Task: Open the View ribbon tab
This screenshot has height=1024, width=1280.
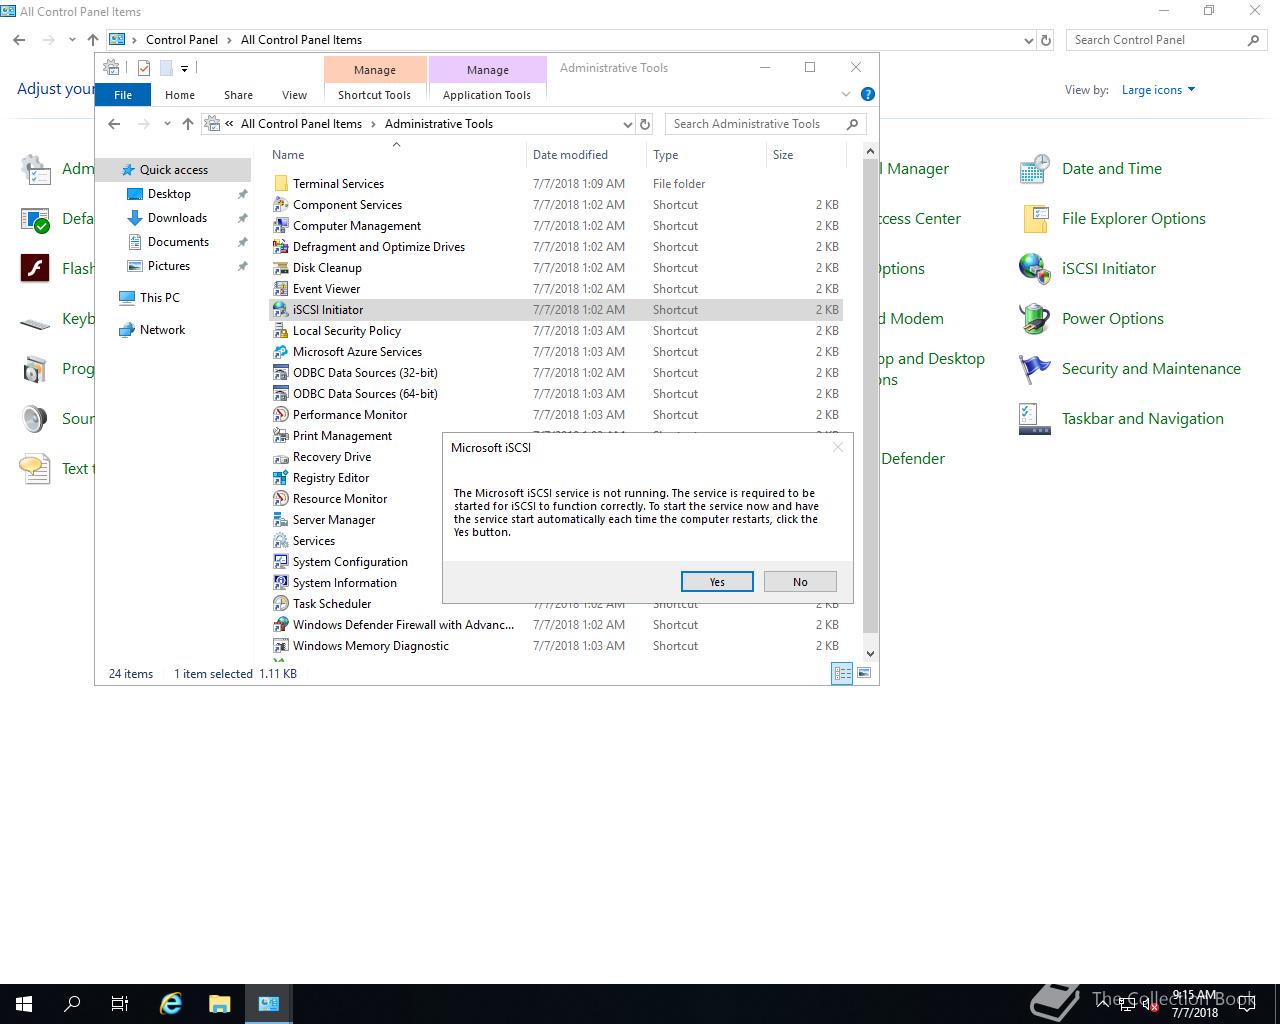Action: tap(294, 95)
